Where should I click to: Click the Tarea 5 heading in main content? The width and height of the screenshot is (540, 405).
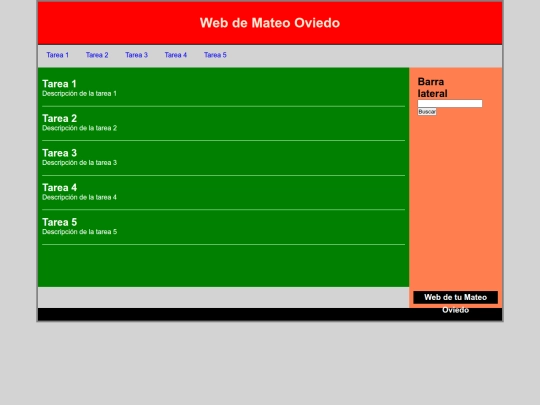point(59,222)
